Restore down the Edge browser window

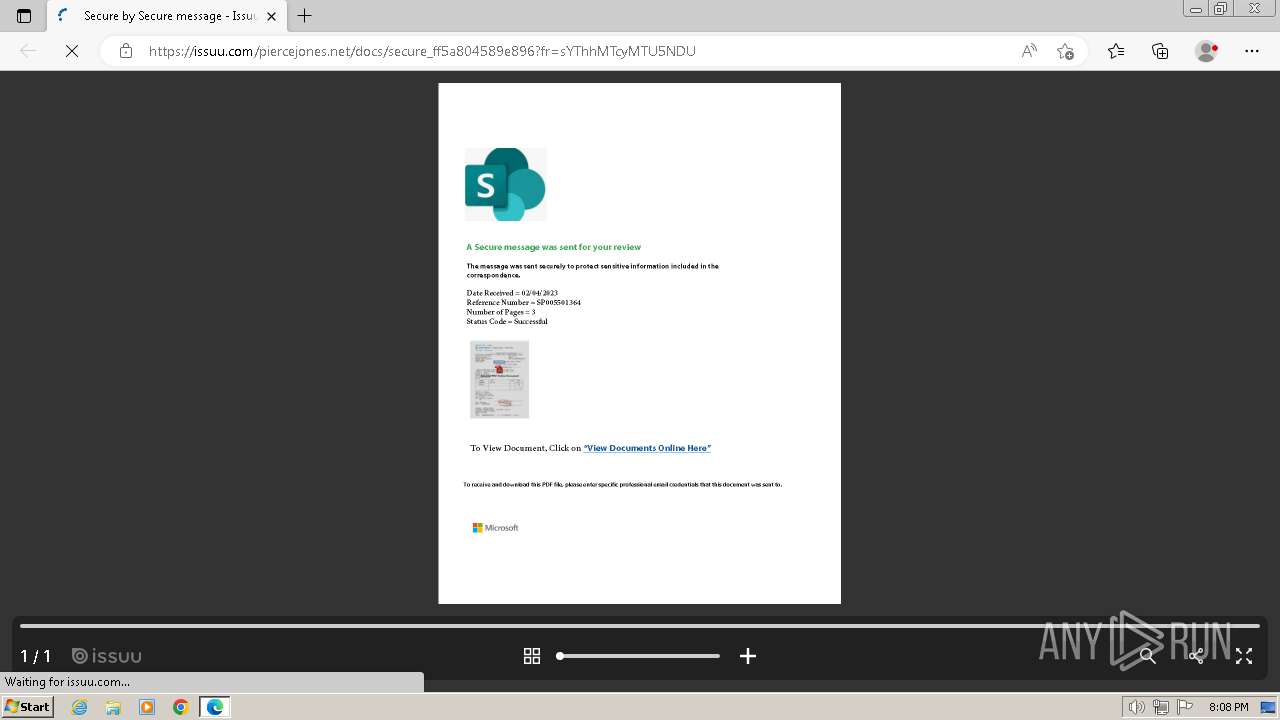(x=1221, y=9)
